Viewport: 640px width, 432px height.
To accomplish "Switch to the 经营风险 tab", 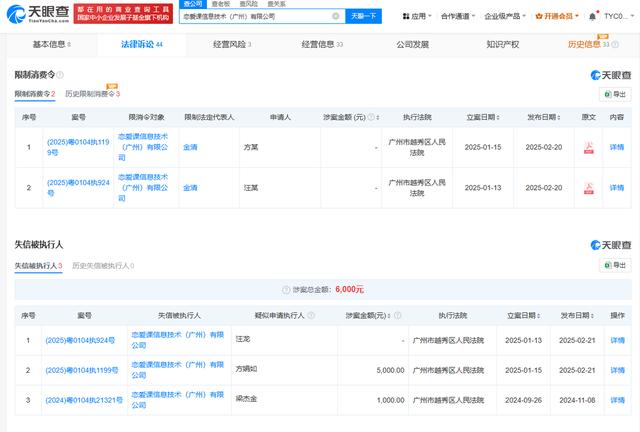I will 232,45.
